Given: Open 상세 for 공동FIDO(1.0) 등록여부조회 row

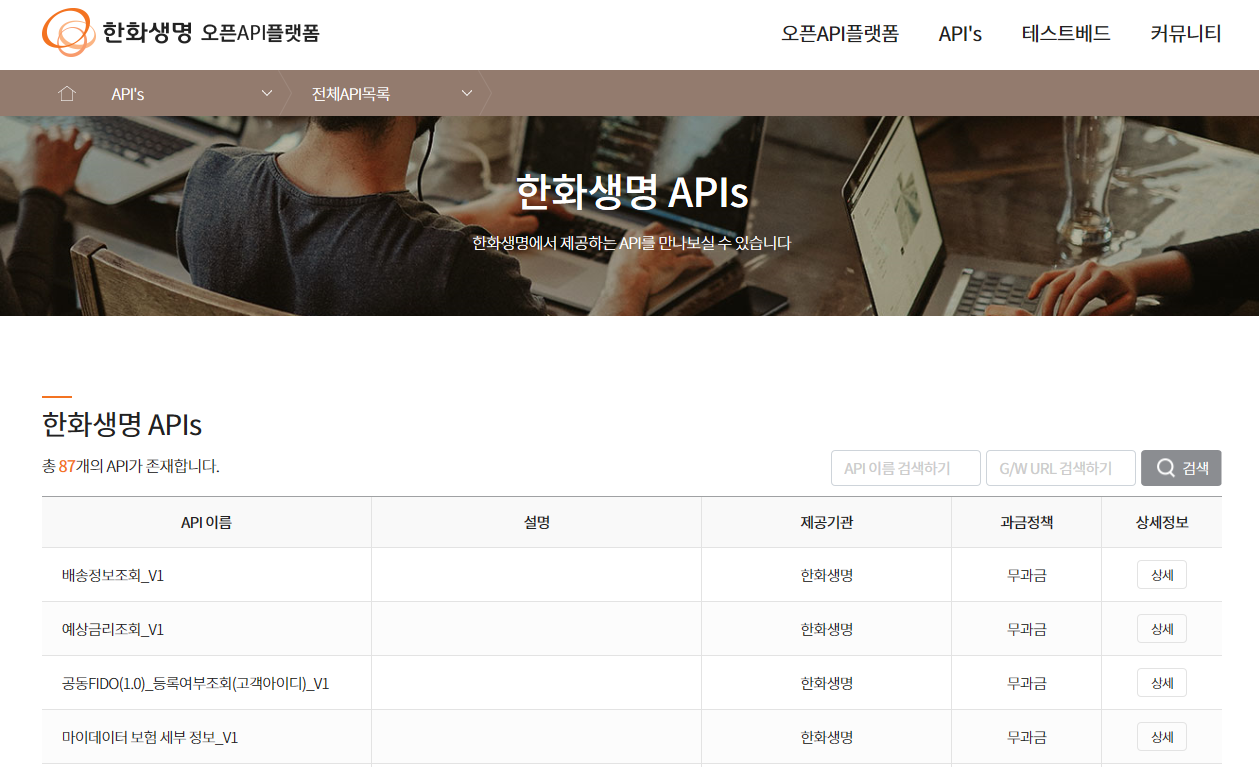Looking at the screenshot, I should tap(1162, 683).
